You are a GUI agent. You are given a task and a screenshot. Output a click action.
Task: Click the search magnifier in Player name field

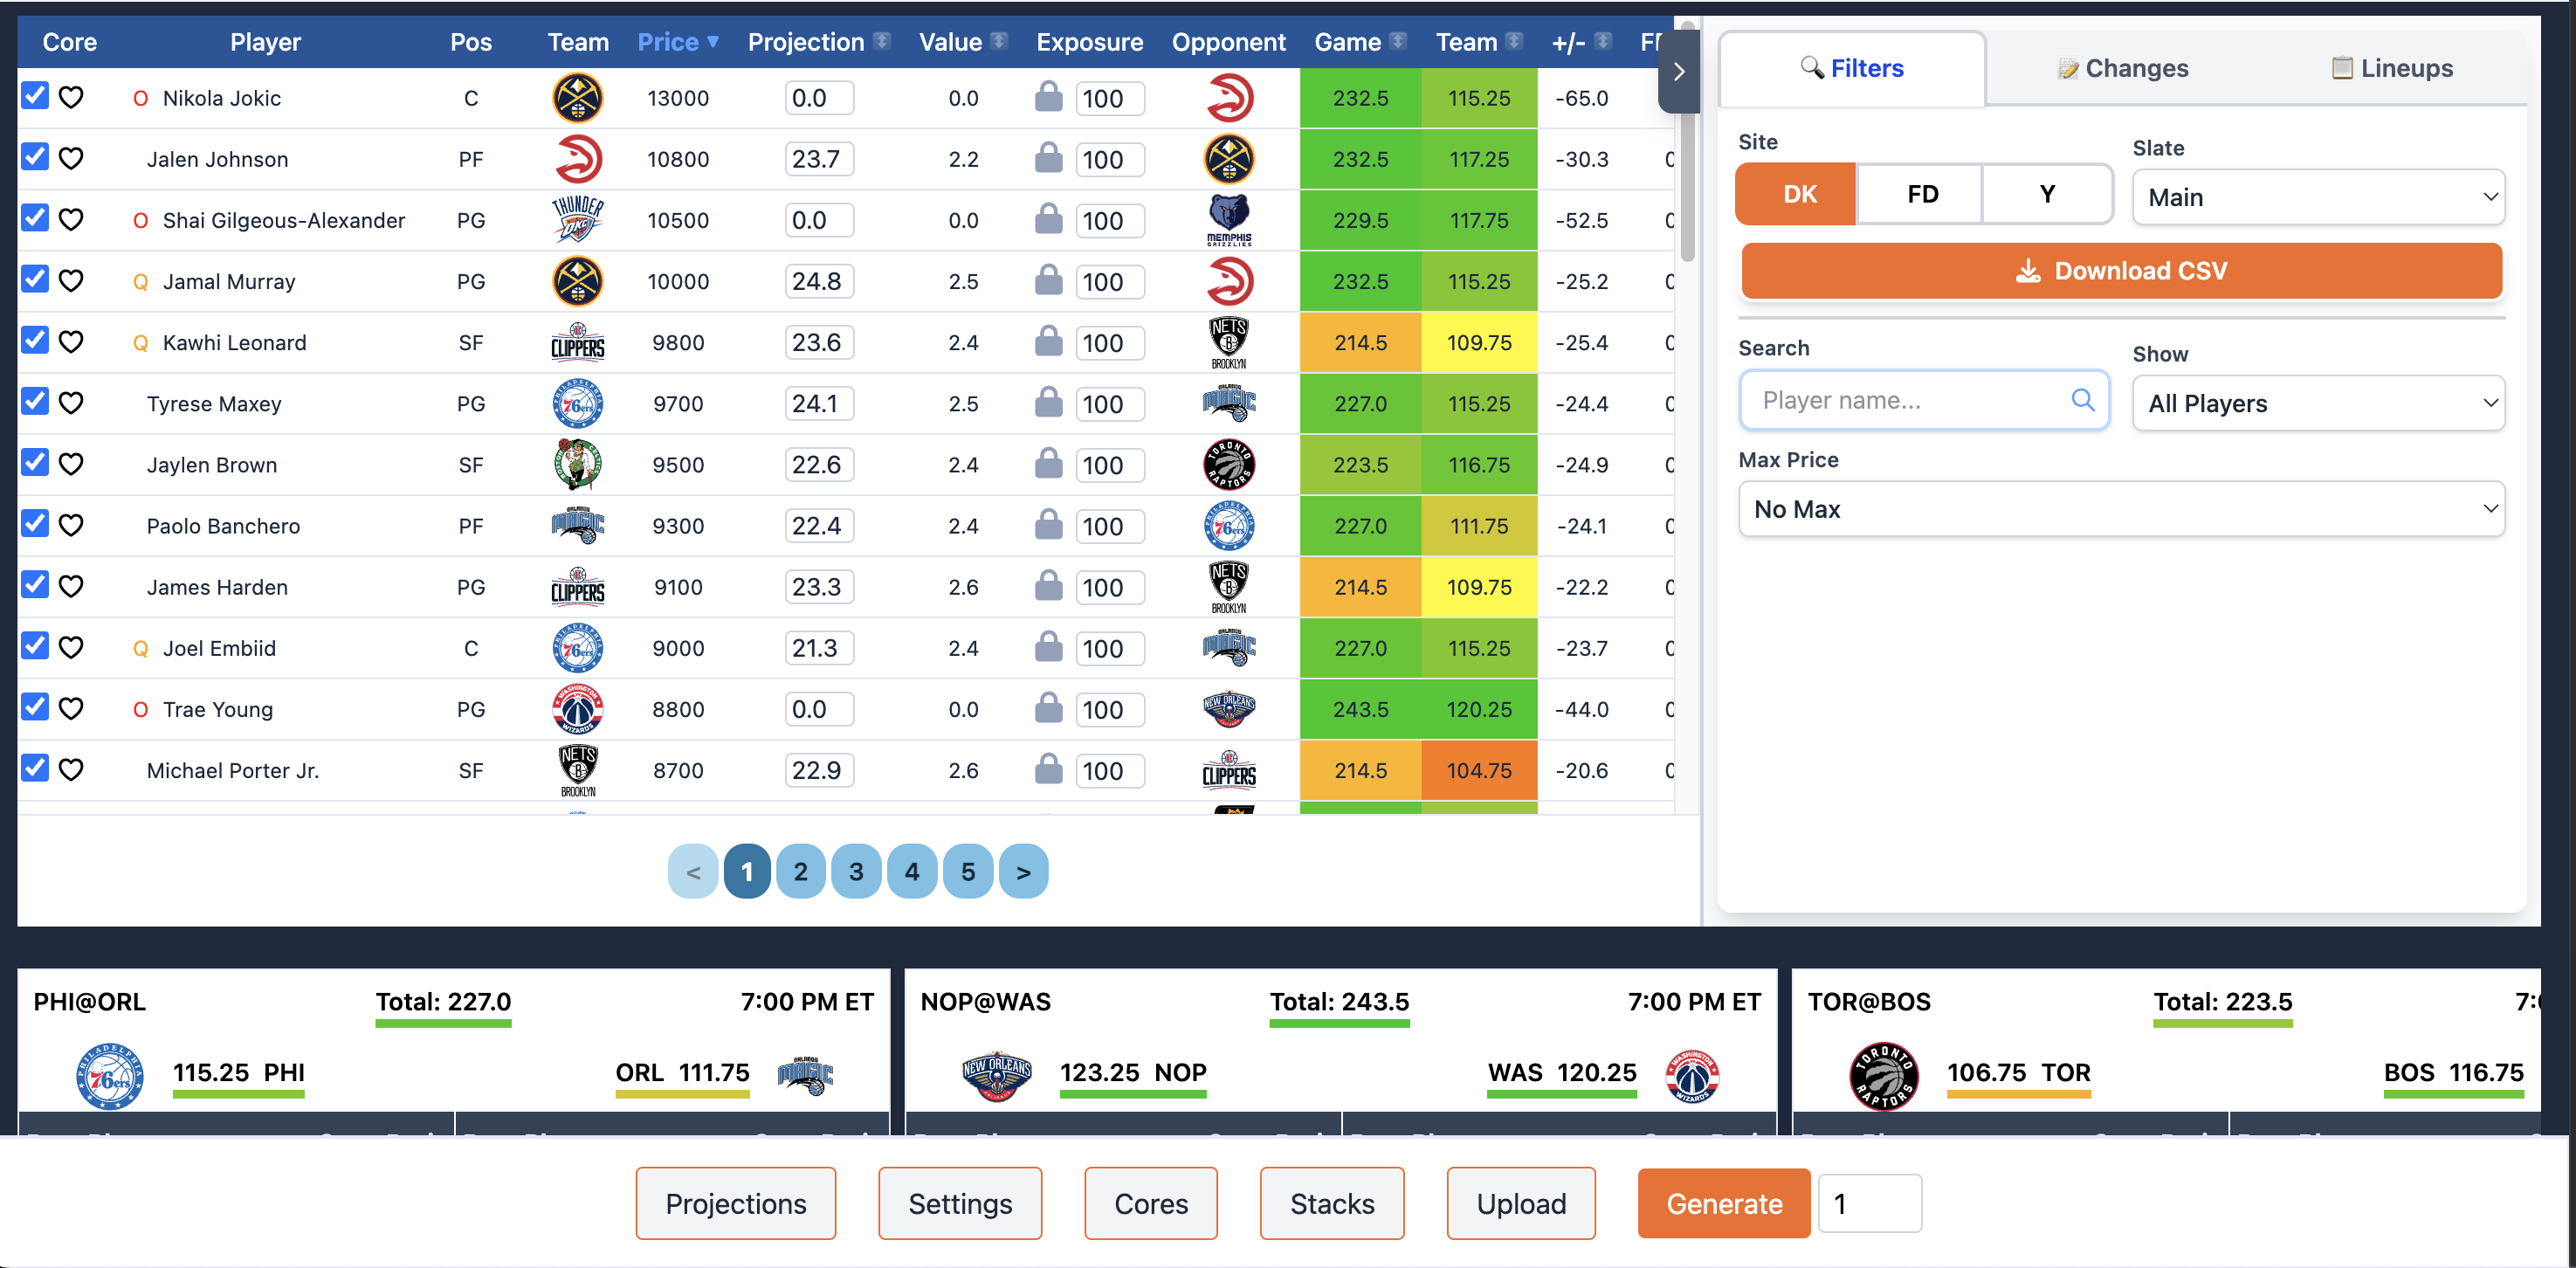coord(2082,400)
